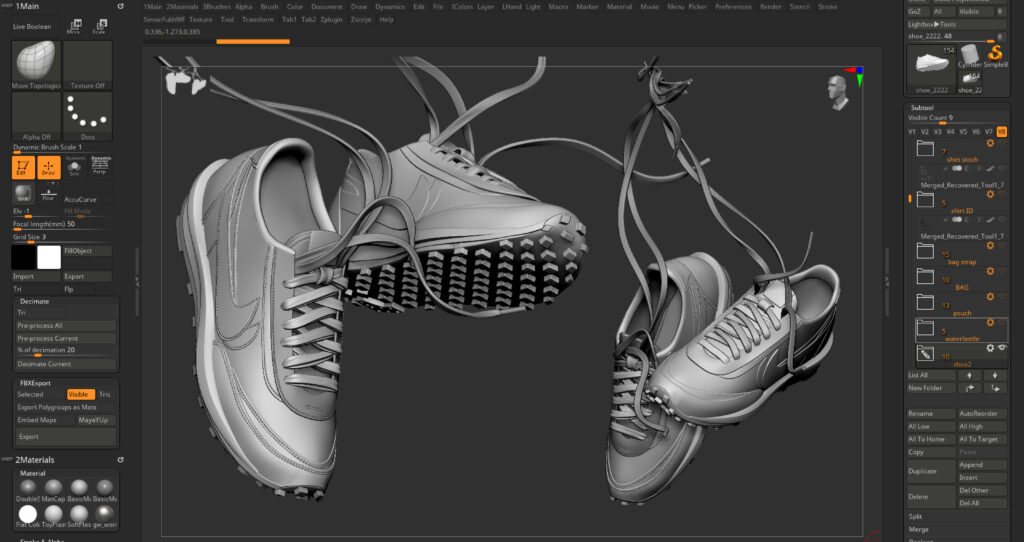
Task: Click the AutoReorder button
Action: pyautogui.click(x=982, y=413)
